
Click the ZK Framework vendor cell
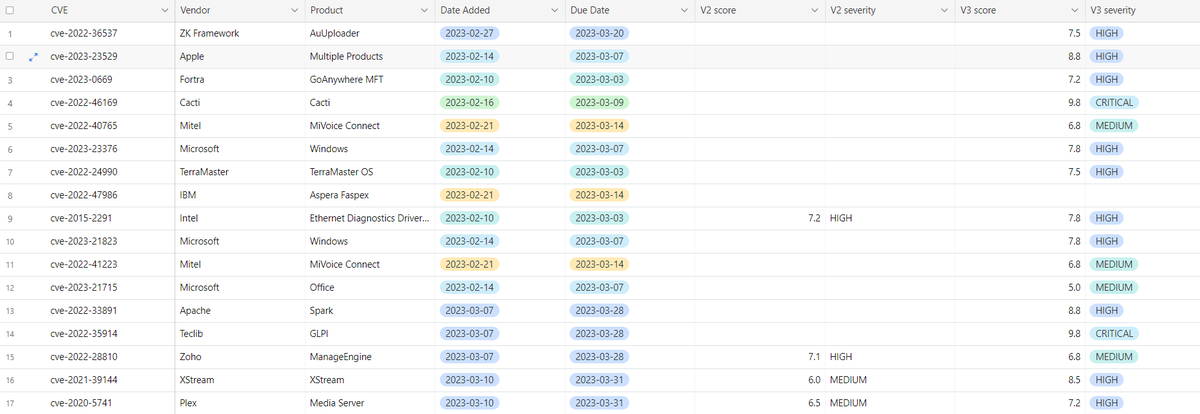pos(240,33)
